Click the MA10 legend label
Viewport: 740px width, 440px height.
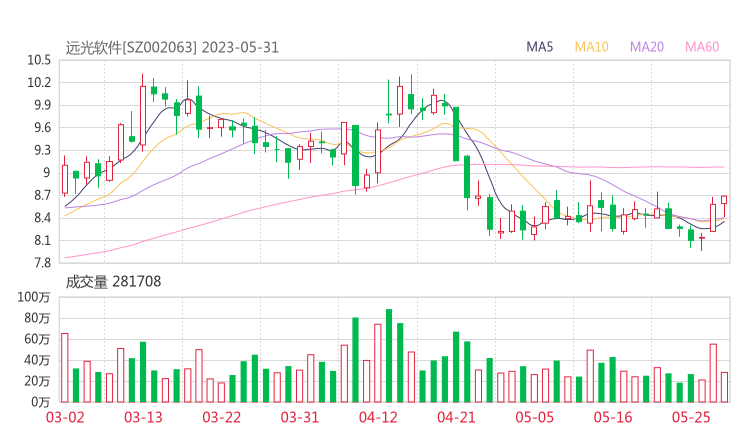(x=591, y=47)
